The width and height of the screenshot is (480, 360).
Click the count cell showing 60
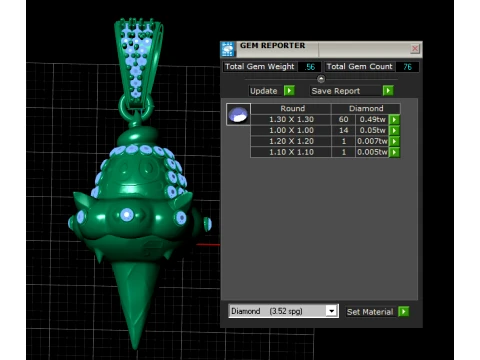[343, 119]
